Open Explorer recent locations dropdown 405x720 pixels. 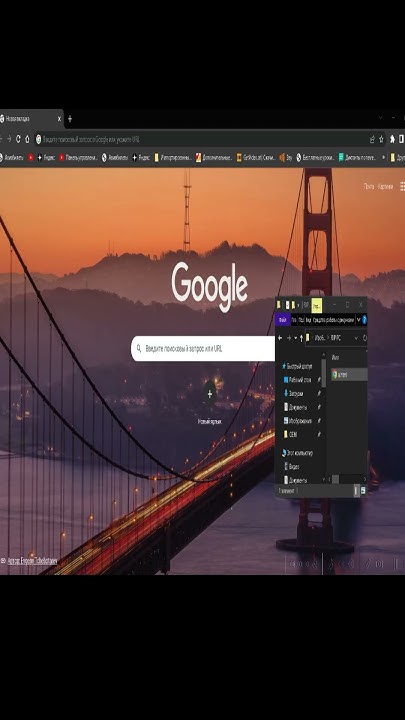(295, 338)
